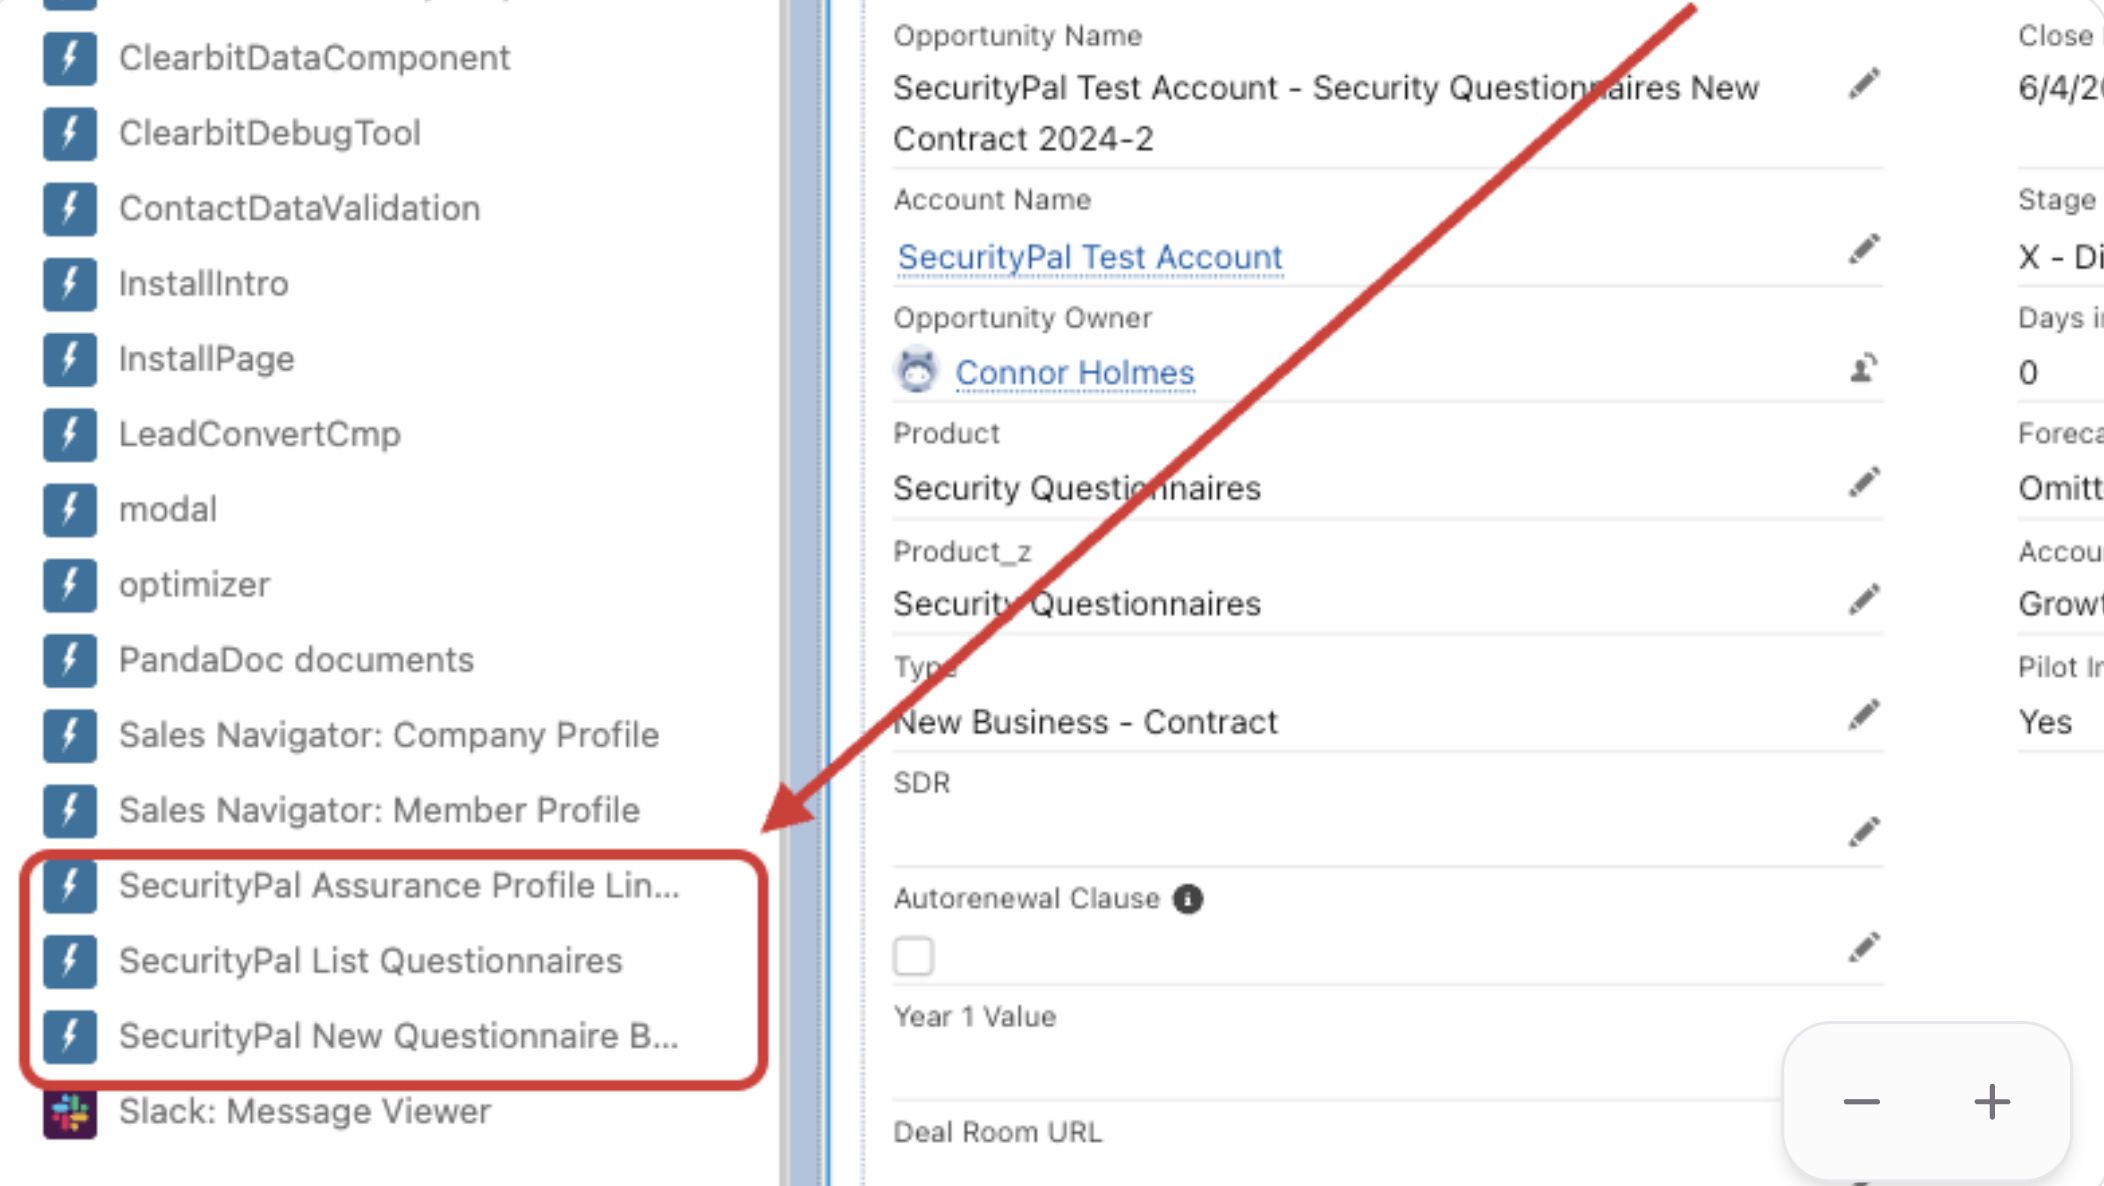Select the ClearbitDataComponent lightning icon
The image size is (2104, 1186).
pos(69,58)
